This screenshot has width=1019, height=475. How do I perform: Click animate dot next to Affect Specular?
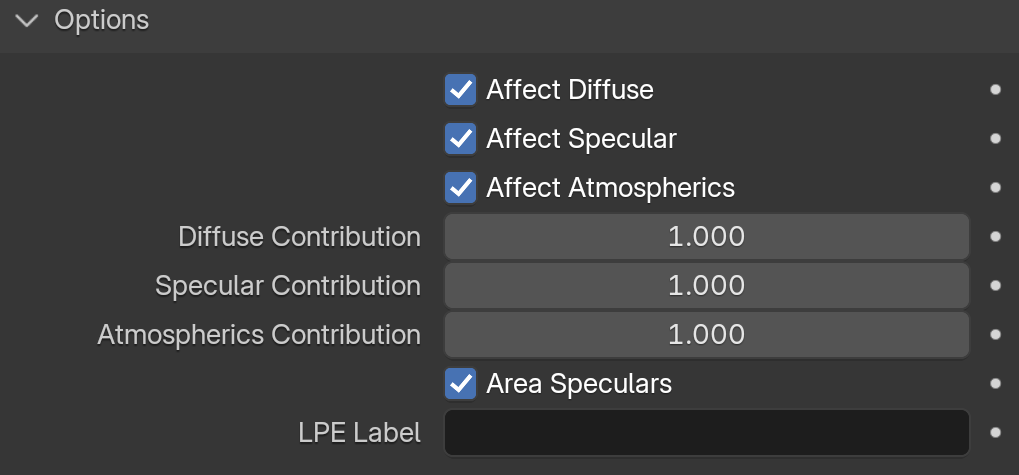(995, 139)
